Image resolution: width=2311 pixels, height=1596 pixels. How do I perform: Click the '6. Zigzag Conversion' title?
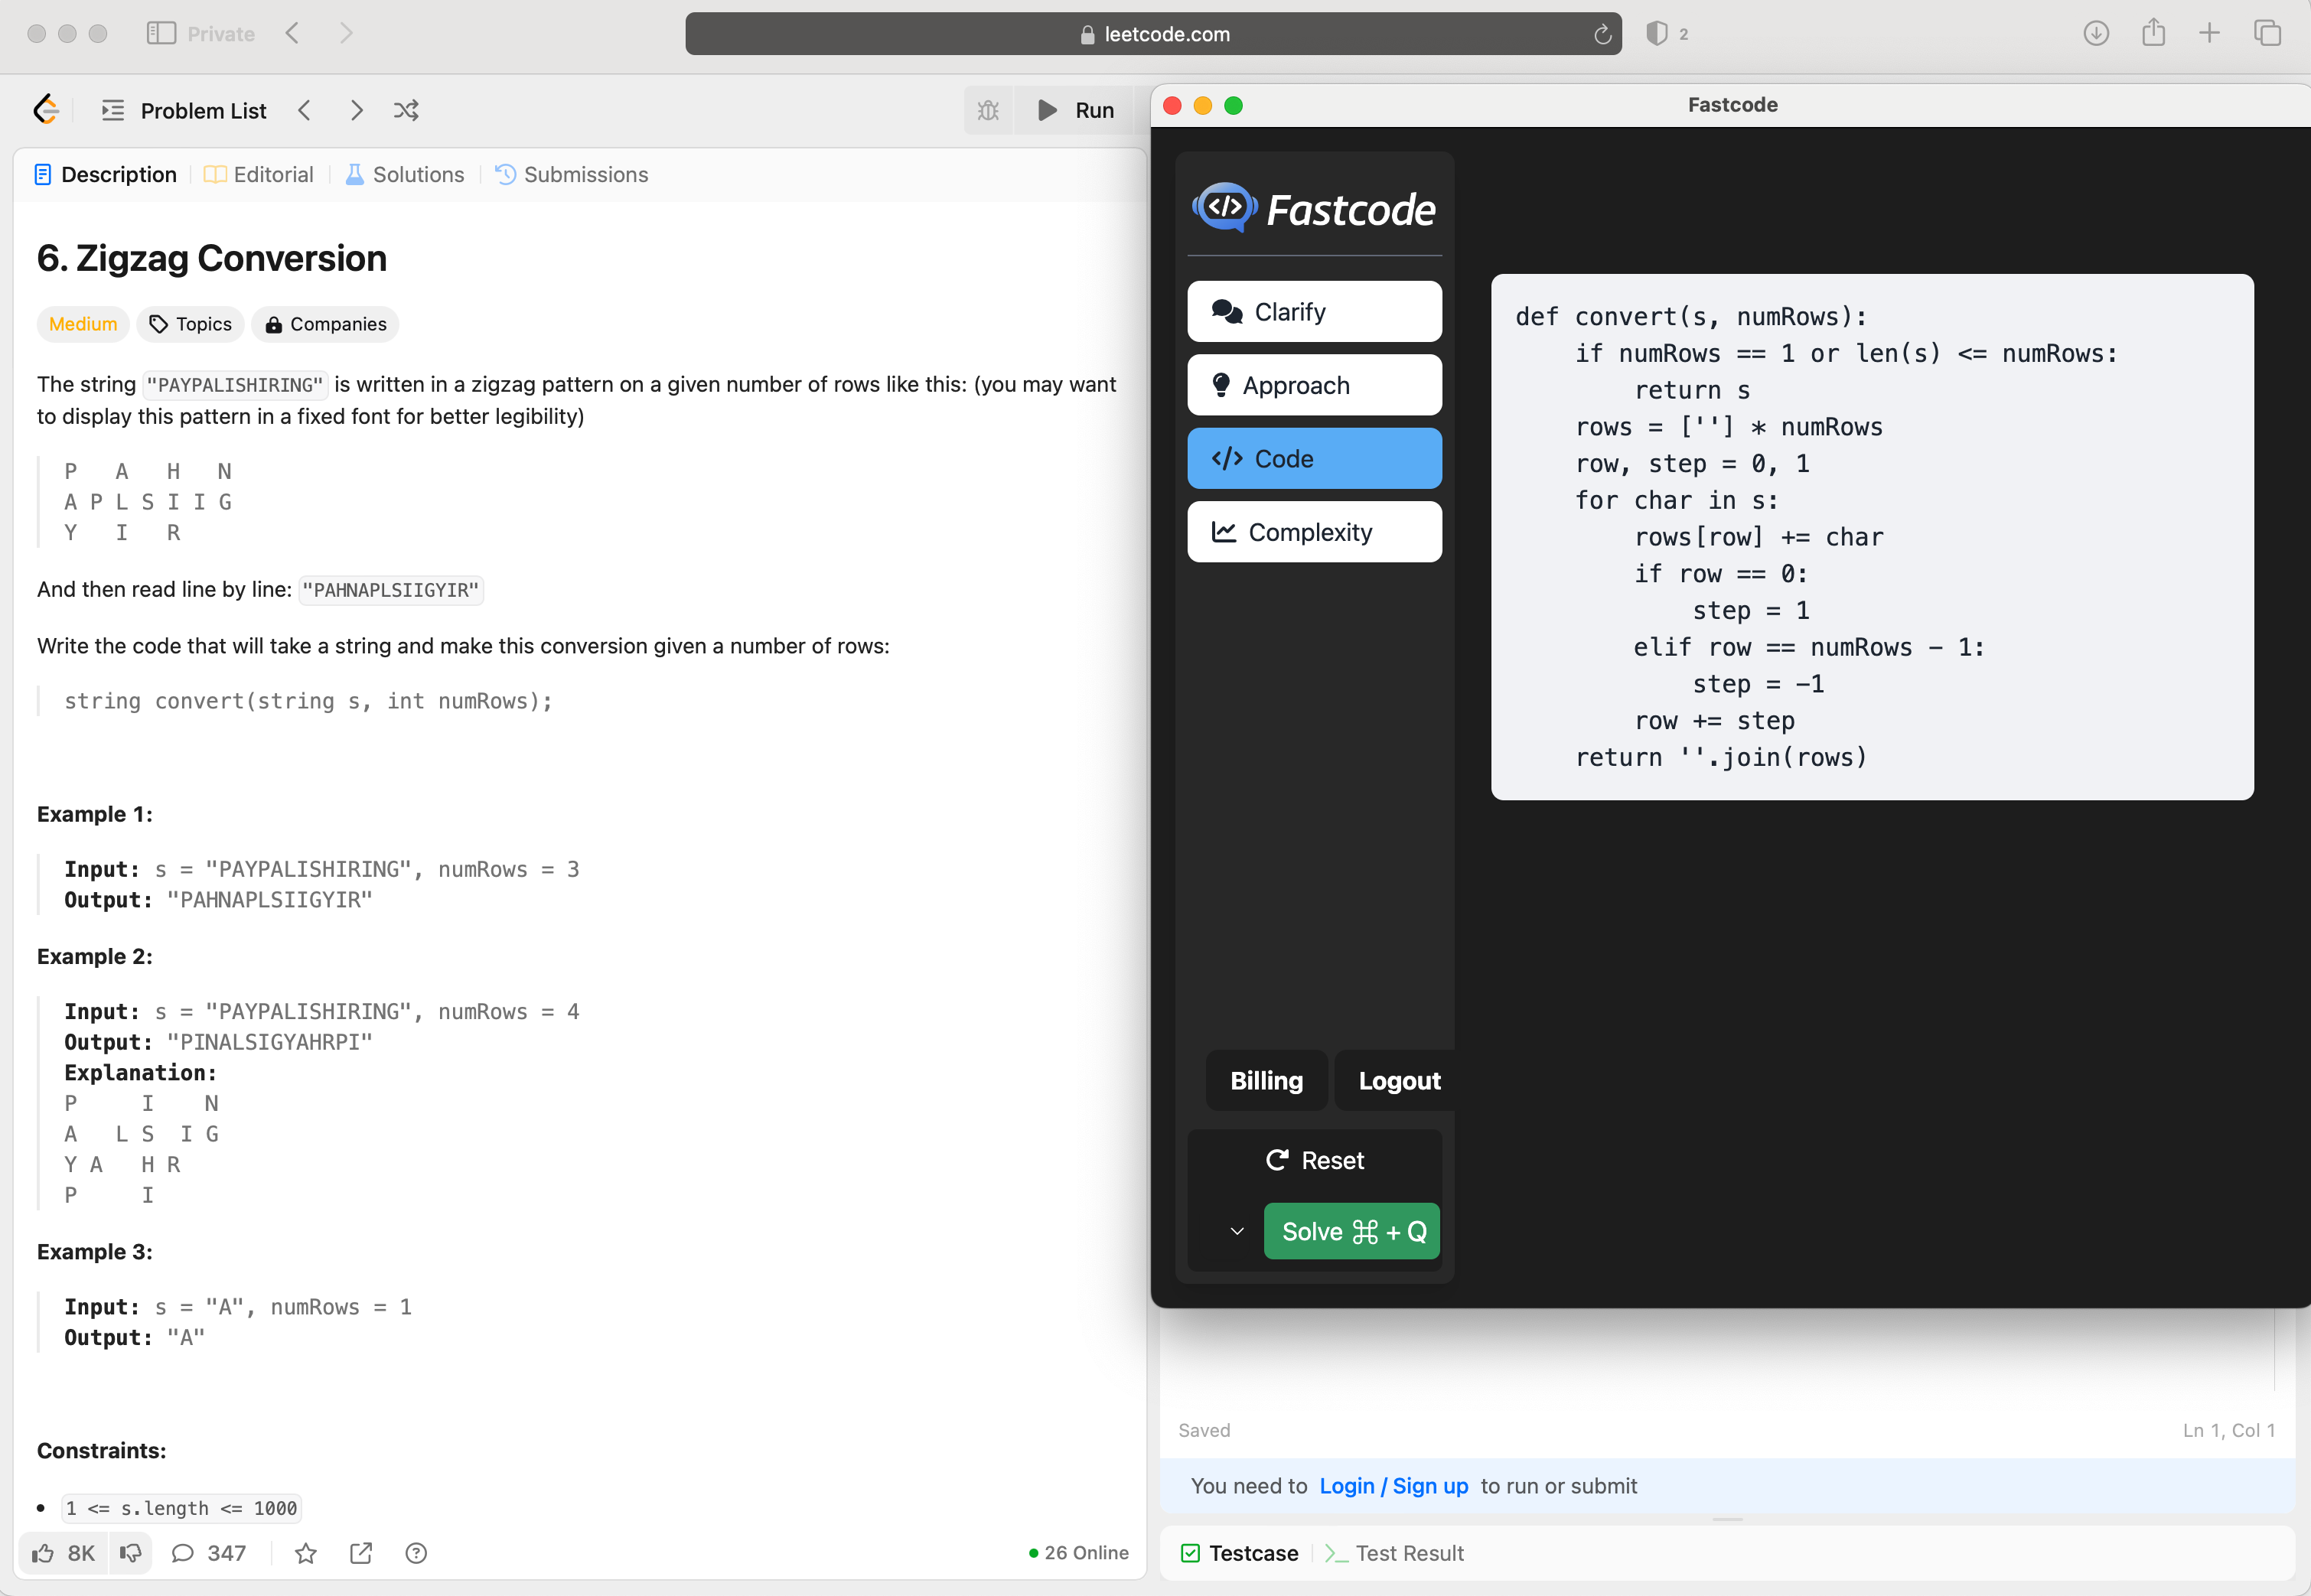click(x=212, y=258)
